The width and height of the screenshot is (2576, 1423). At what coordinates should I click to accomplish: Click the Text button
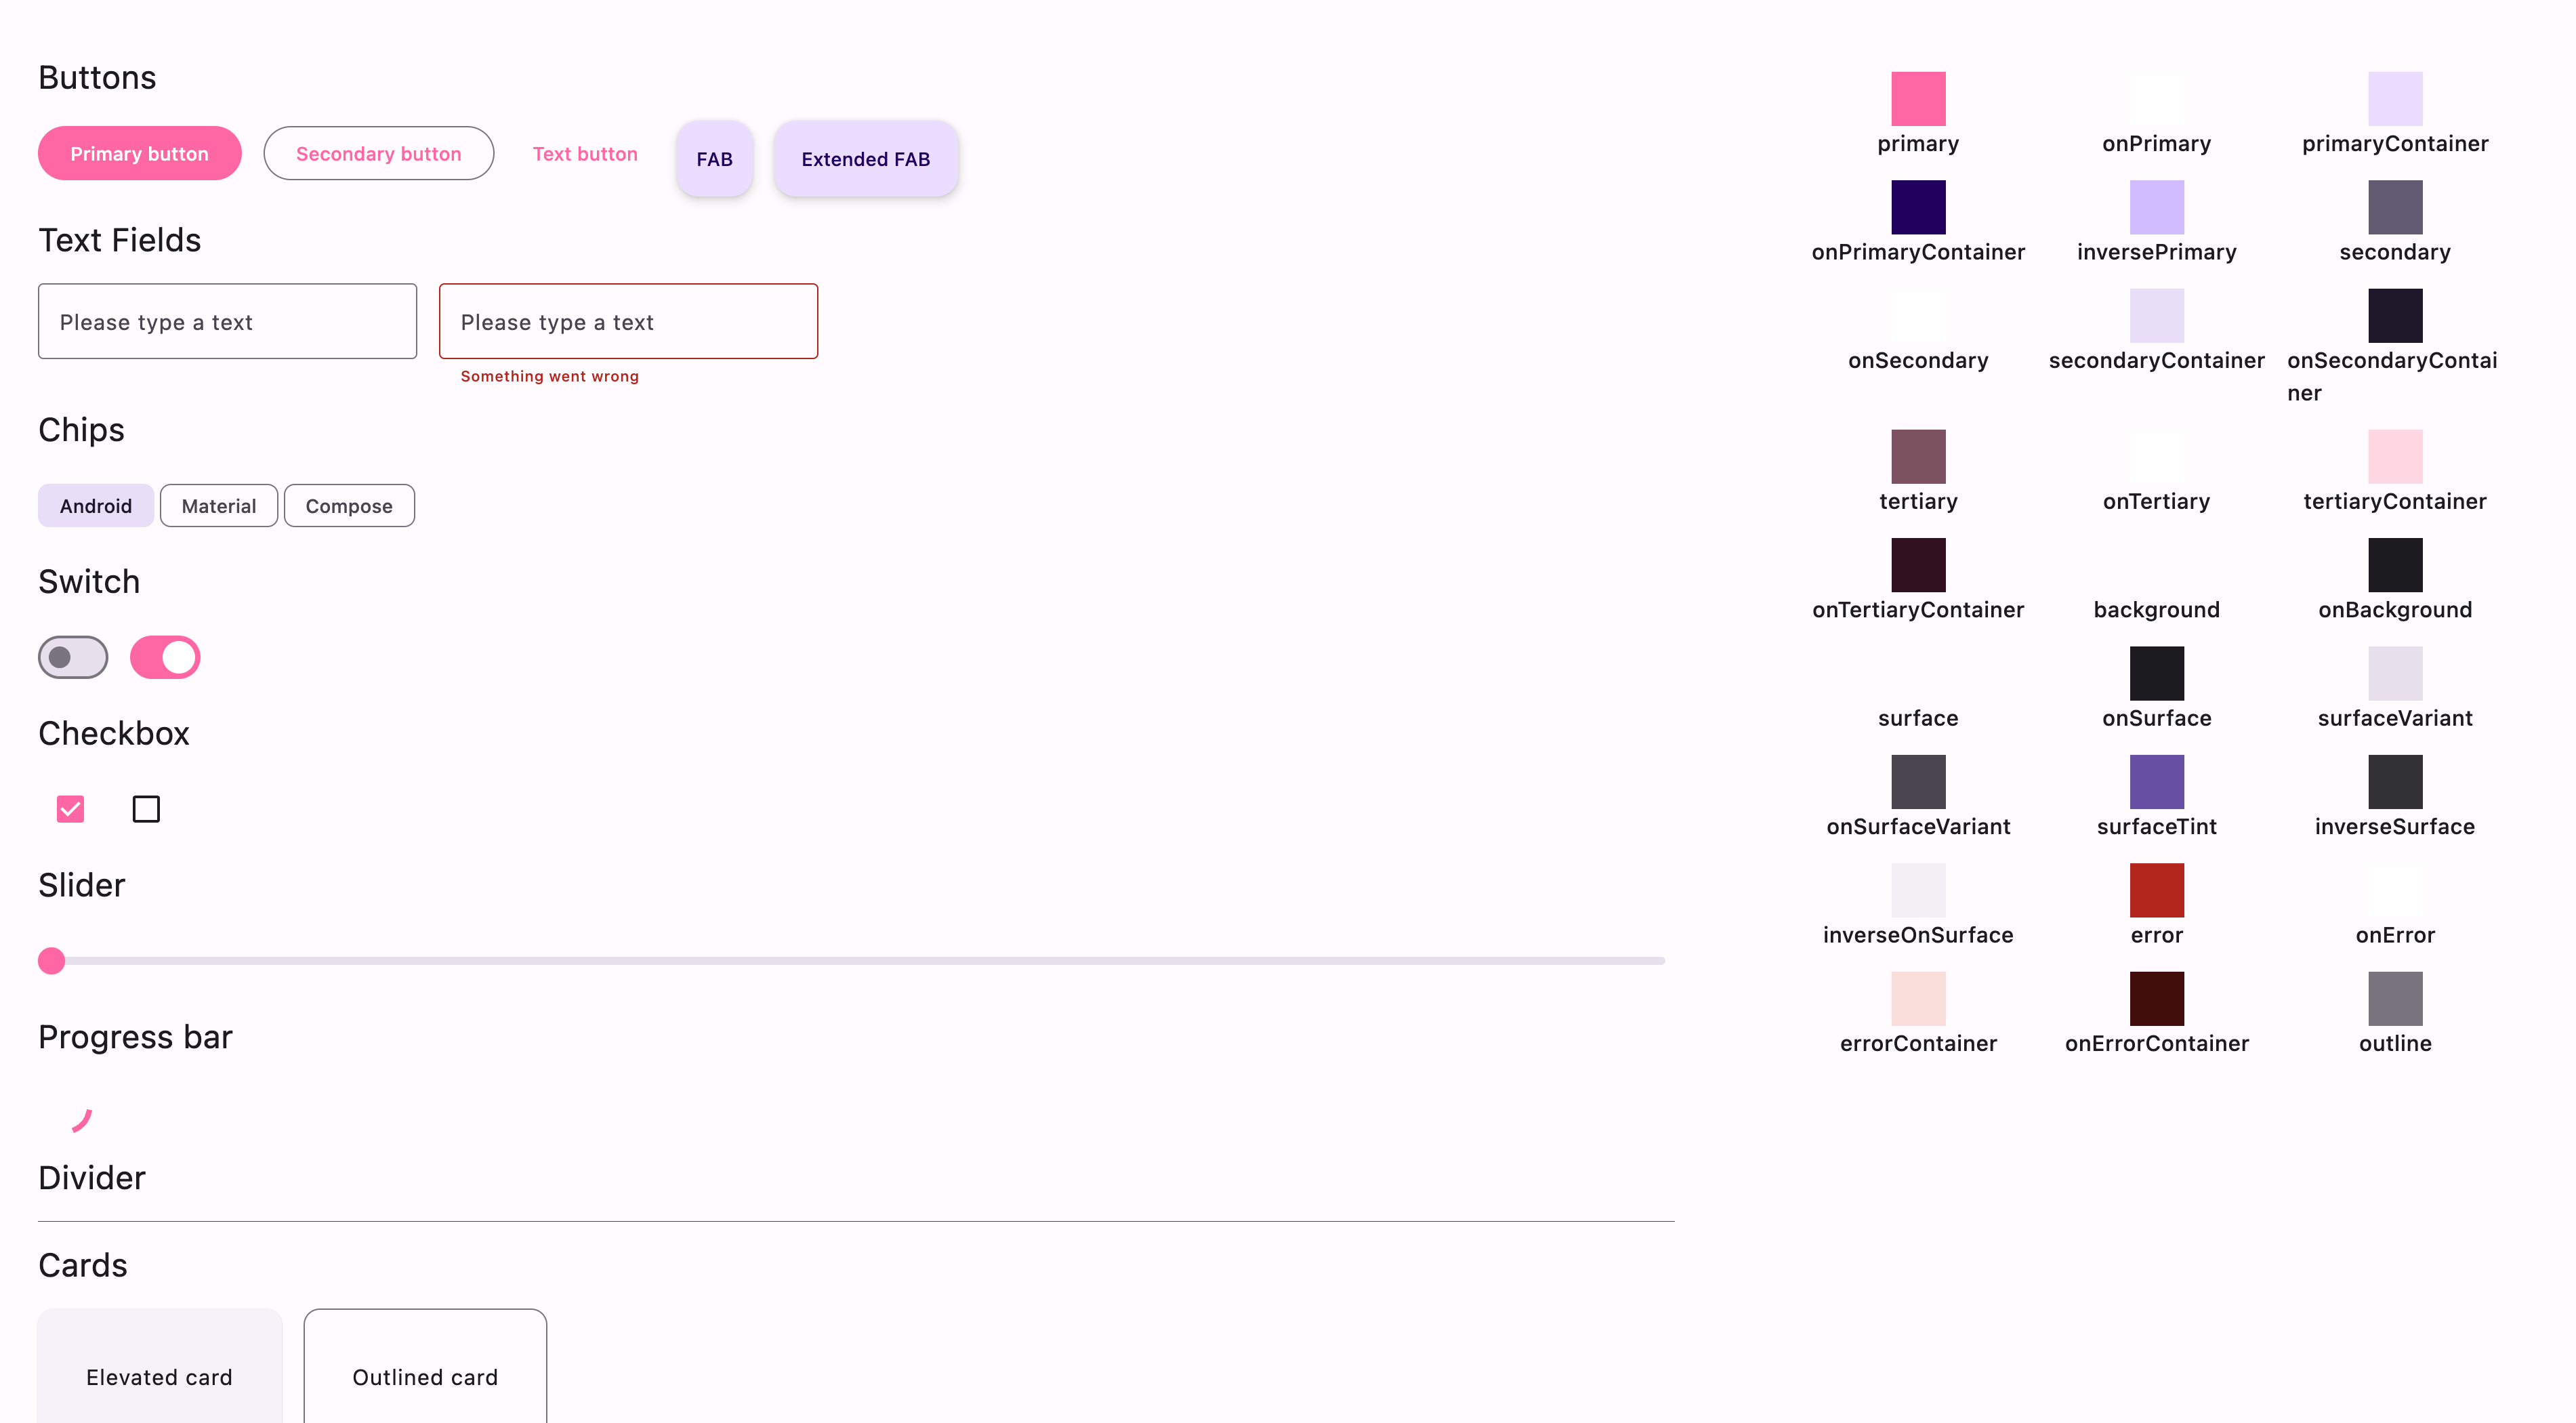[584, 153]
